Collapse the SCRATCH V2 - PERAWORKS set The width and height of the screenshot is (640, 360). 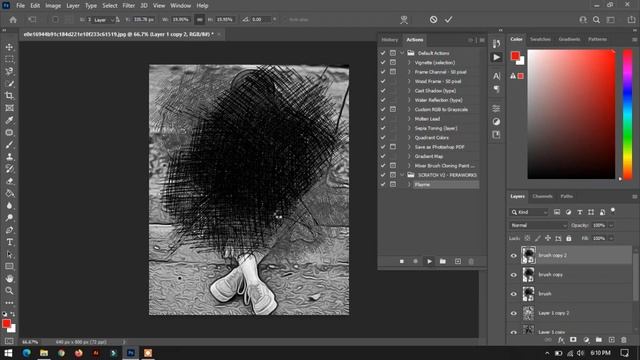pyautogui.click(x=402, y=175)
